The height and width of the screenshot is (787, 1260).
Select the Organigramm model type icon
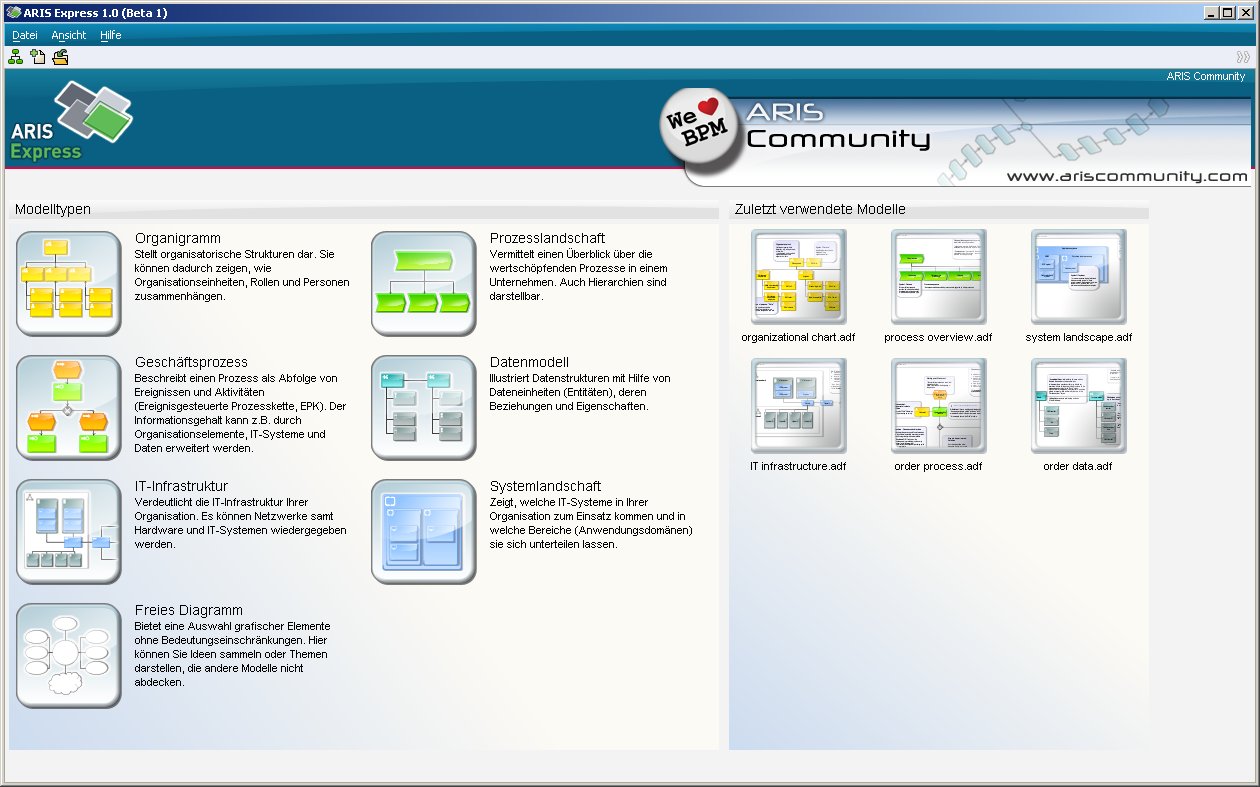pos(69,284)
